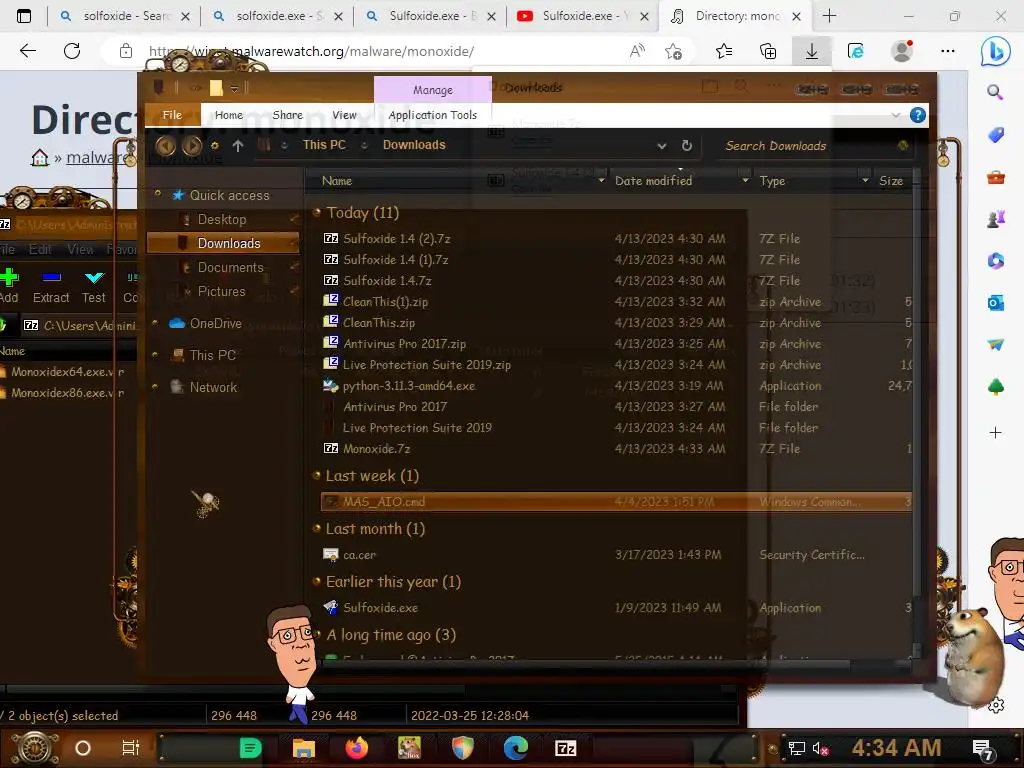Open Microsoft Edge from the taskbar

click(x=515, y=748)
